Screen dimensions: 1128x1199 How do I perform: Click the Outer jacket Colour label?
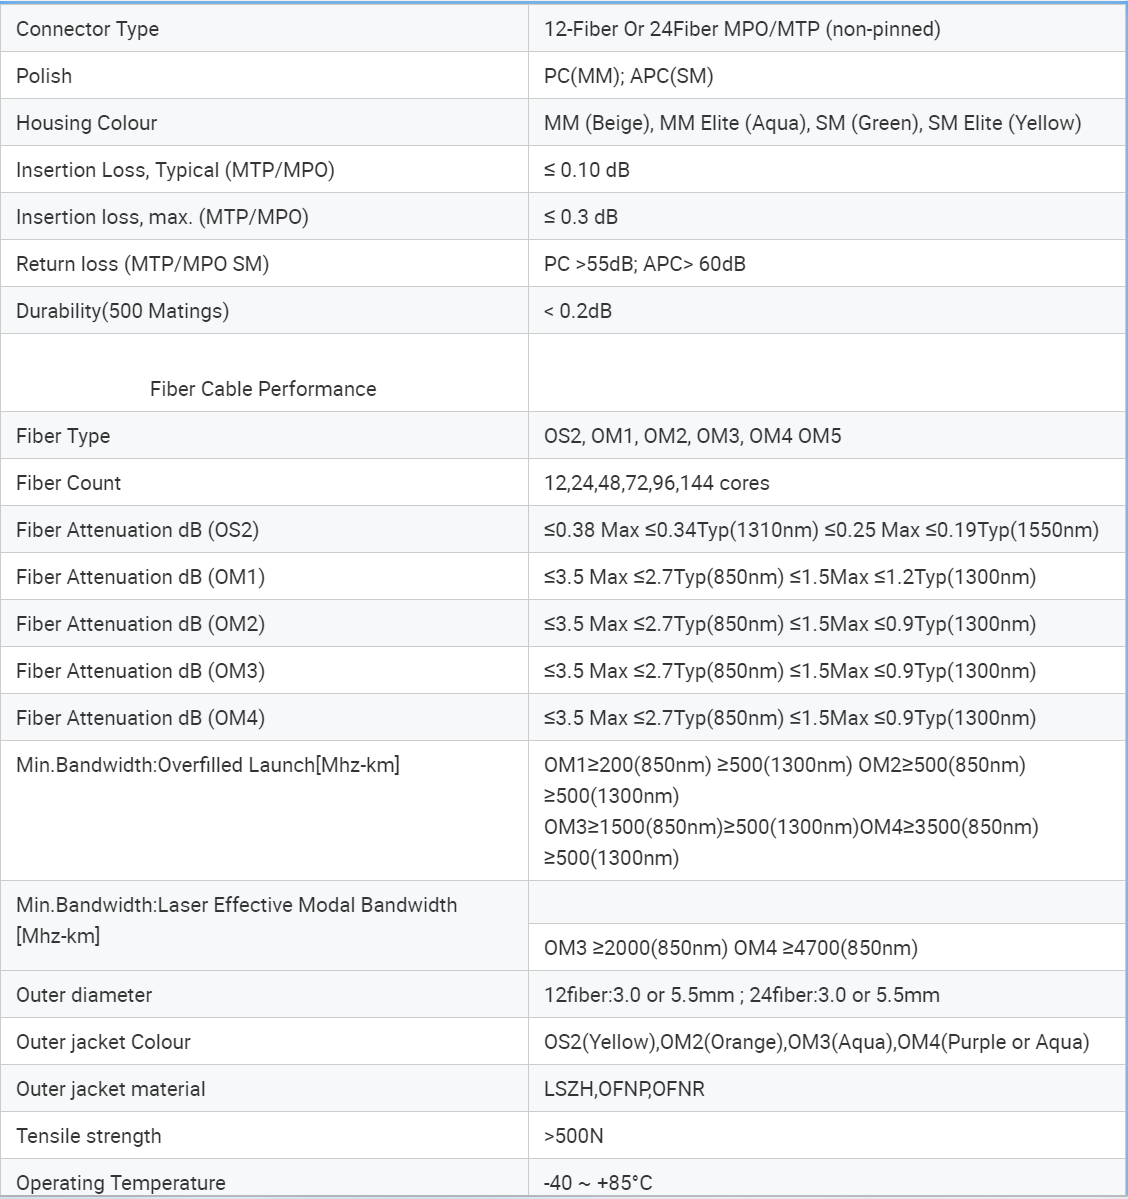tap(103, 1042)
